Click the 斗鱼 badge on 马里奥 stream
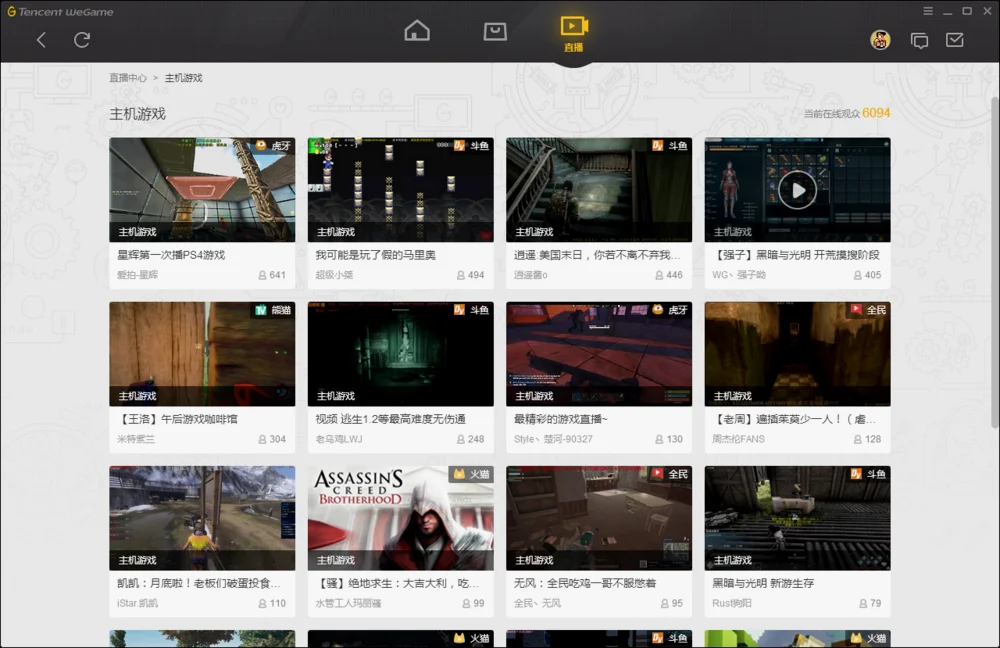 click(x=472, y=145)
